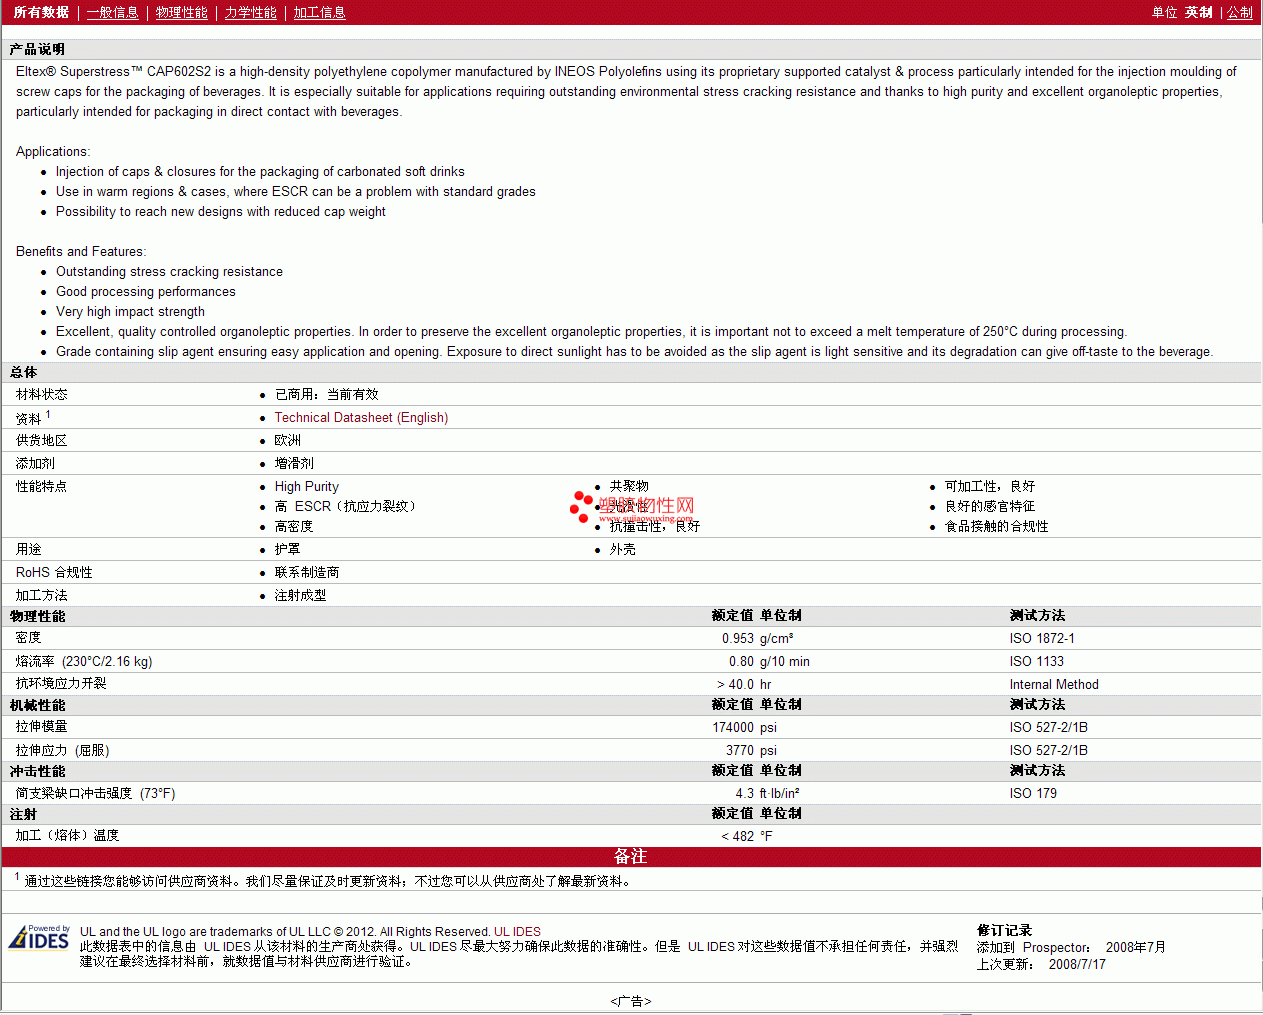
Task: Click the 抗环境应力开裂 label
Action: (x=61, y=683)
